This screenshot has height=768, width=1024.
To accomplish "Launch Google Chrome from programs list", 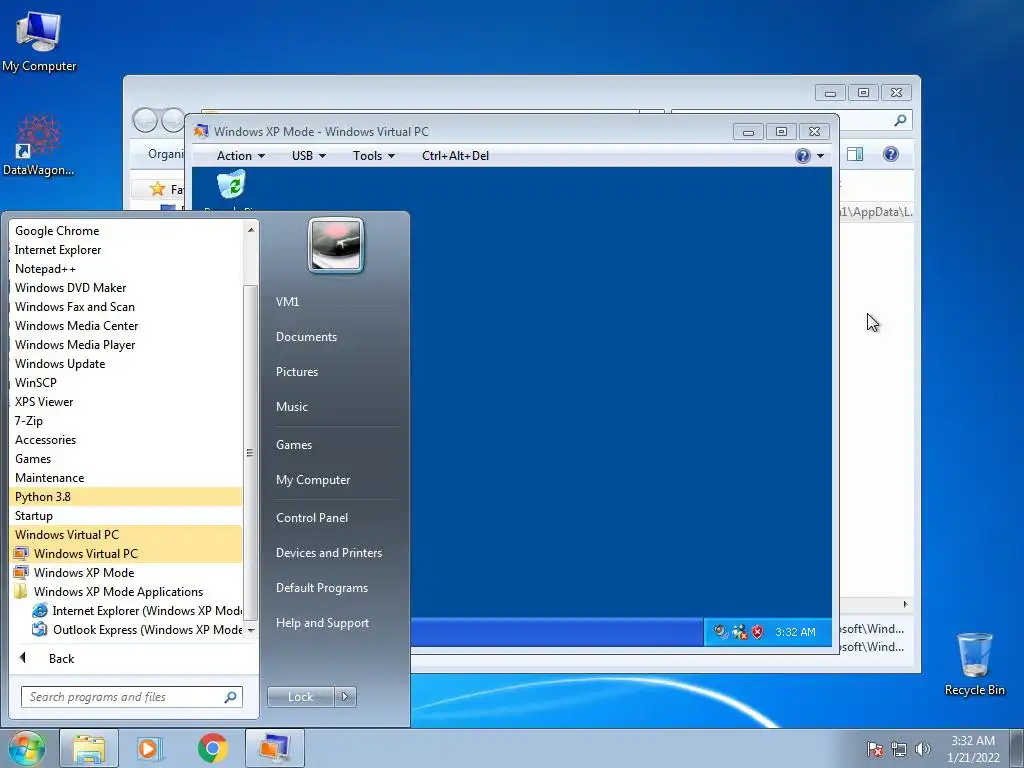I will point(127,231).
